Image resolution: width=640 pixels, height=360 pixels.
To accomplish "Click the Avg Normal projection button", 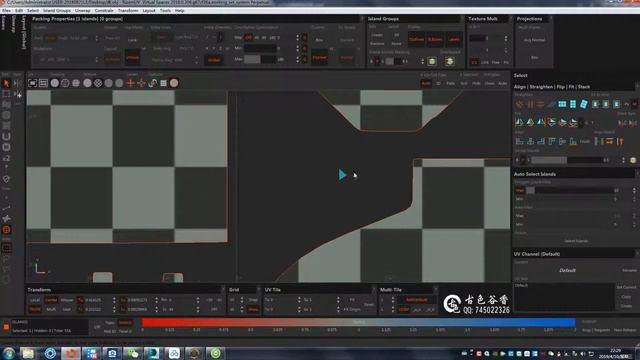I will pos(534,40).
